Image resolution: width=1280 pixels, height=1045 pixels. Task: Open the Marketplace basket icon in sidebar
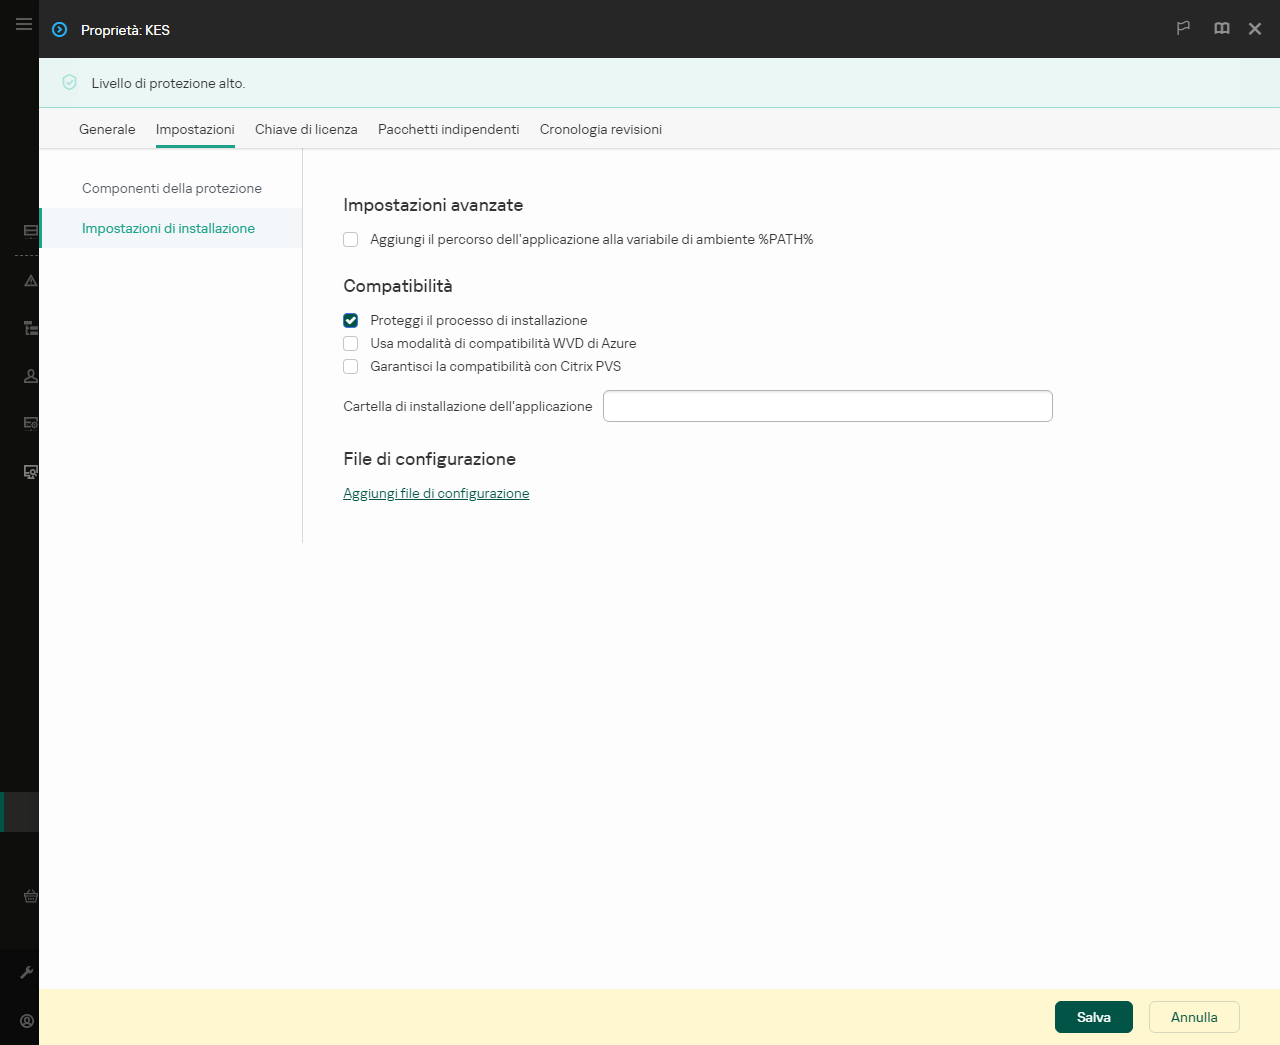pos(29,896)
